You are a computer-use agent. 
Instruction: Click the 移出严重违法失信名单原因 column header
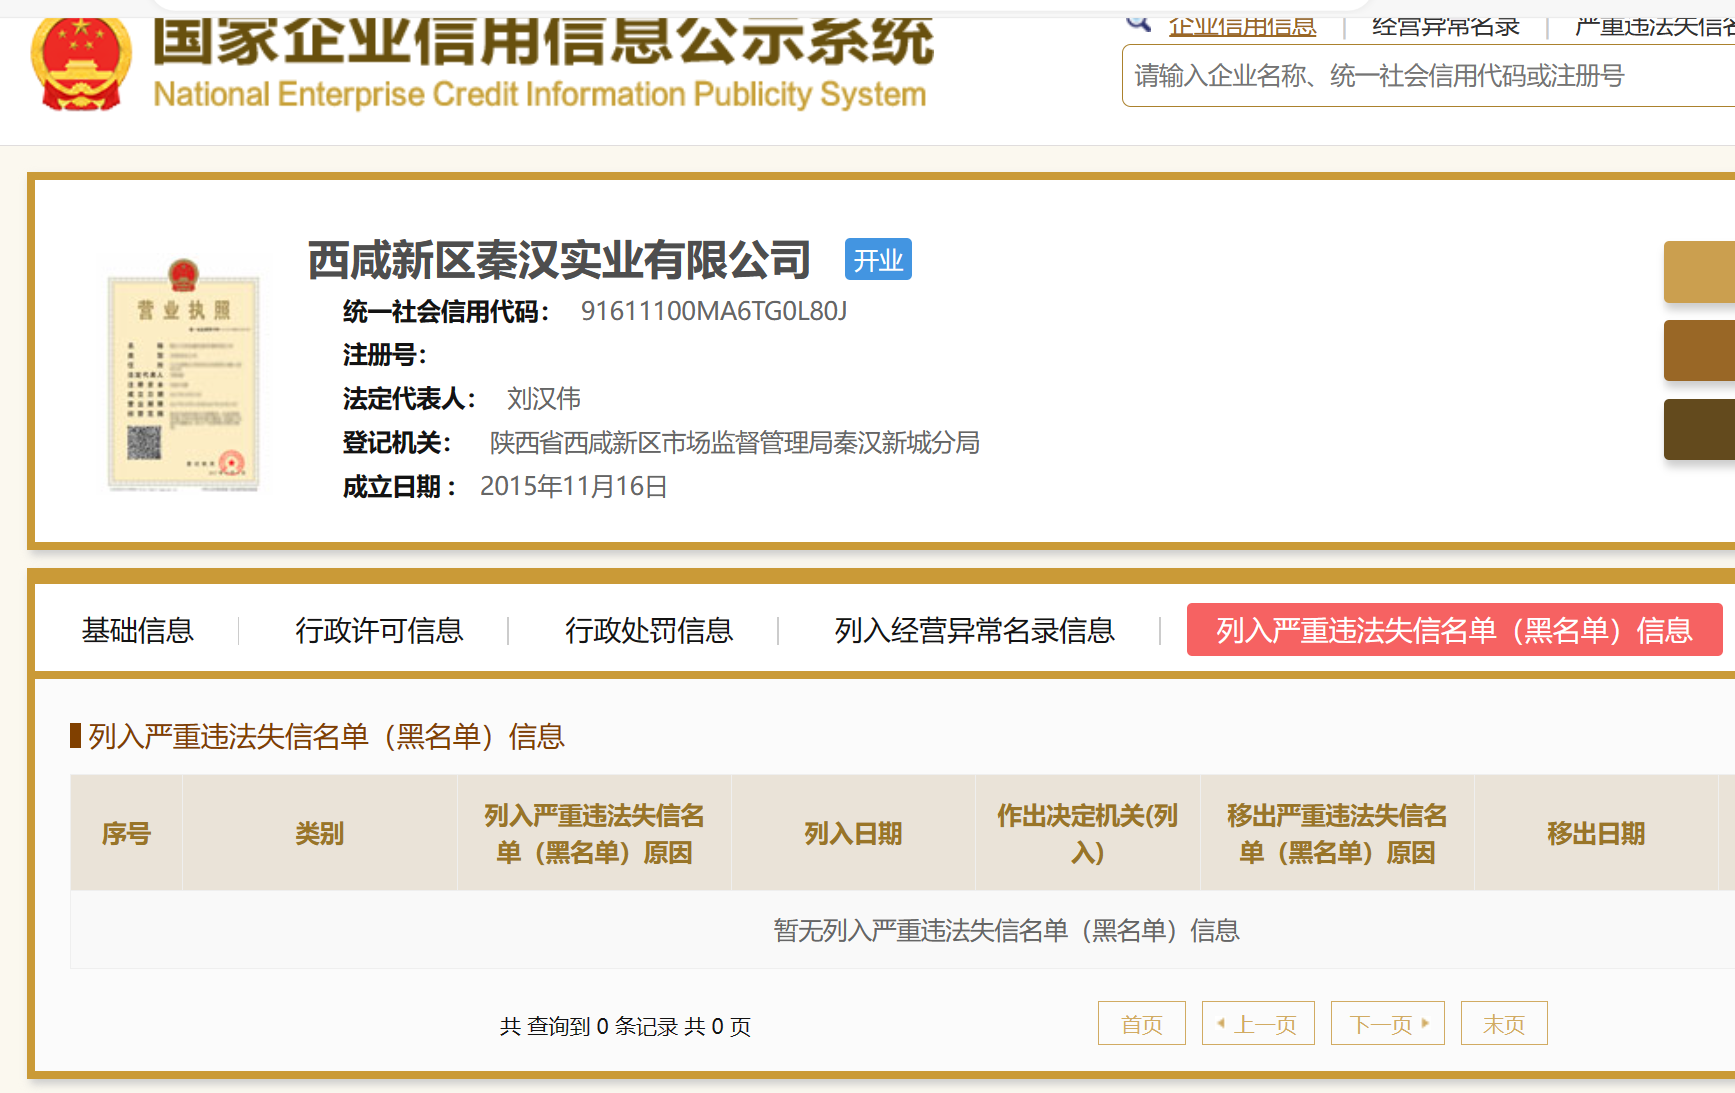(1337, 833)
